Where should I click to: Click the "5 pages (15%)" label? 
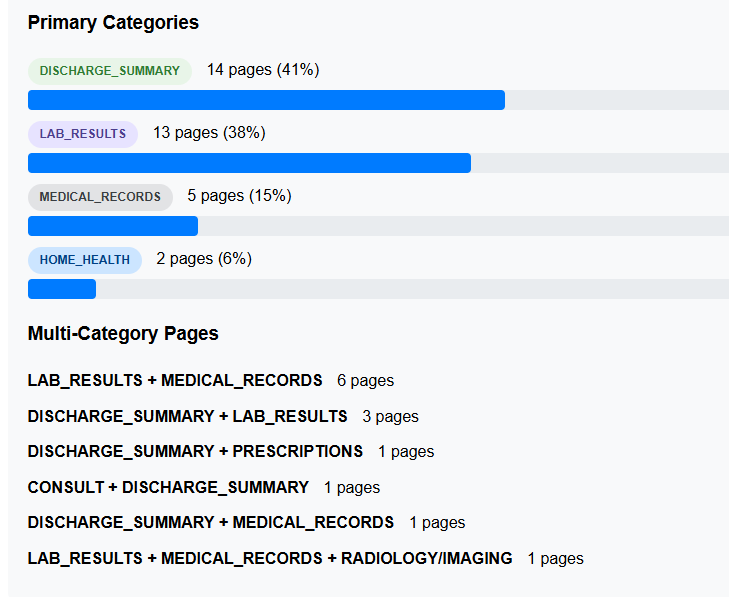tap(239, 196)
